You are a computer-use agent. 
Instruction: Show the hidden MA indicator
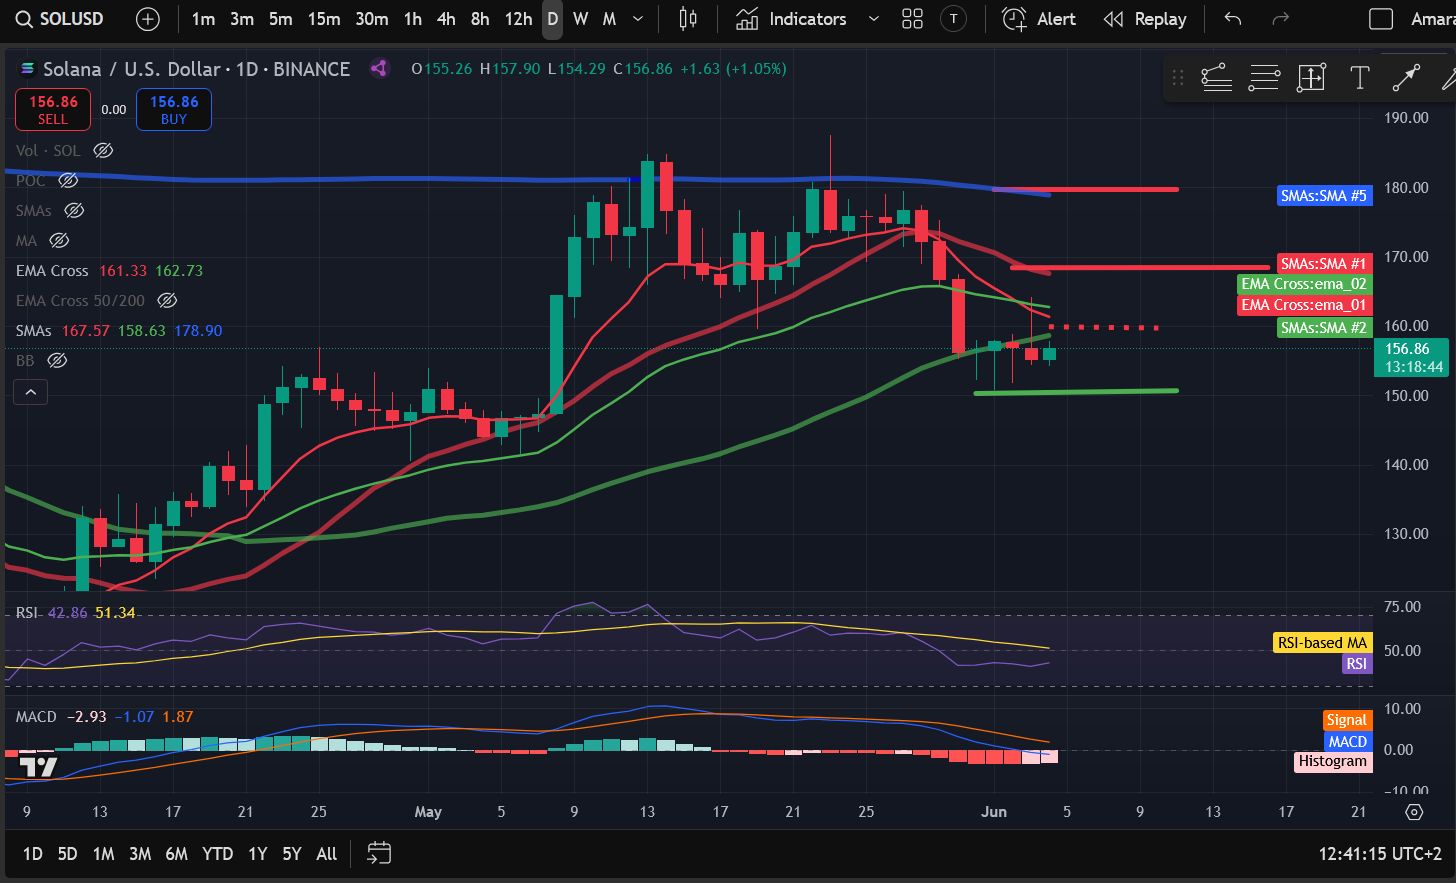click(x=59, y=240)
